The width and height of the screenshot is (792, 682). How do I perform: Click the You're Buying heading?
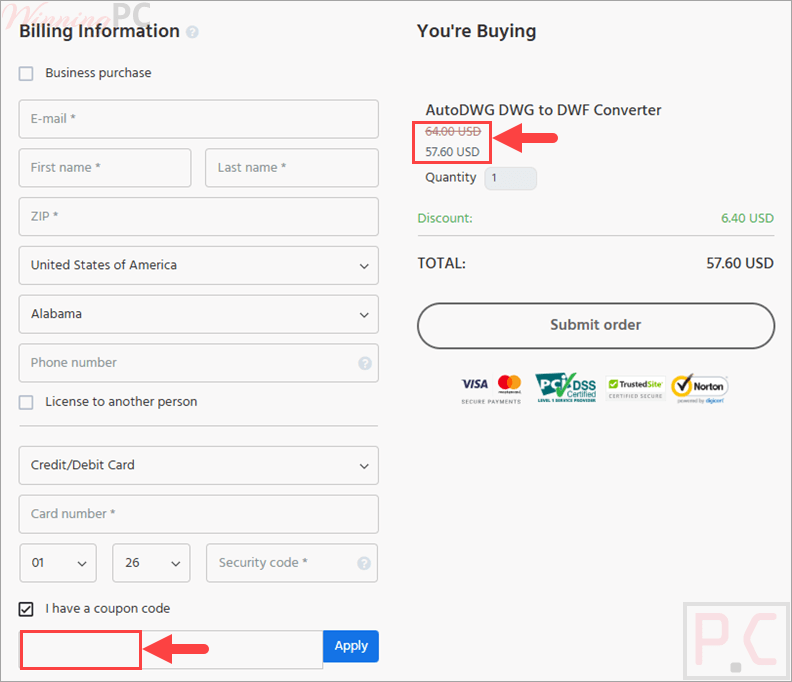pos(476,31)
